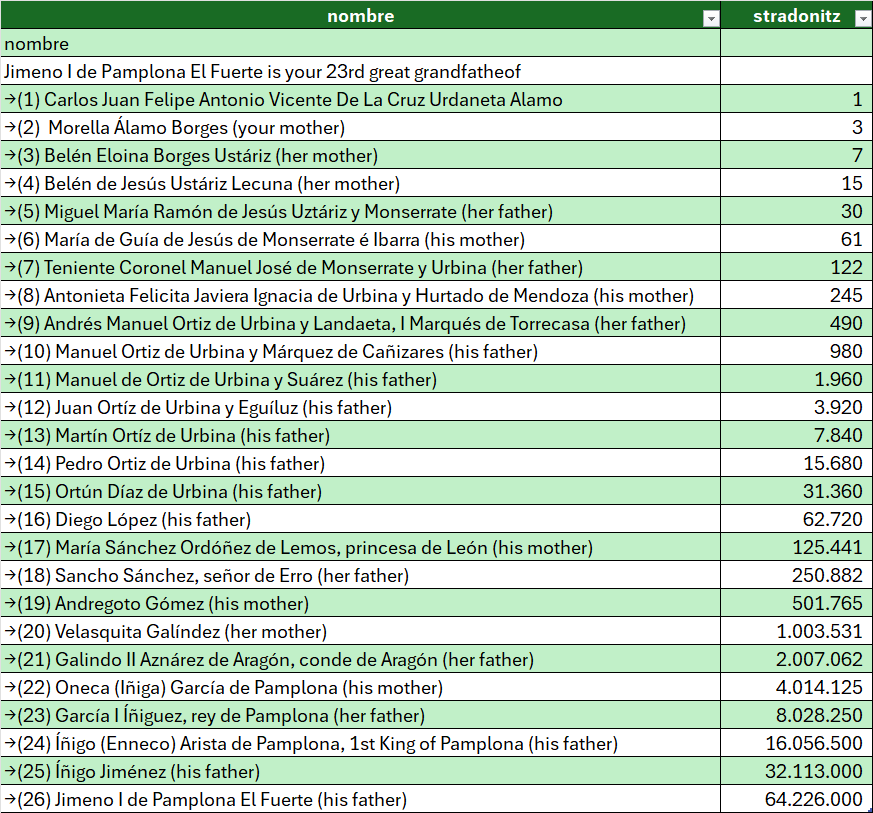Select stradonitz value 15.680

coord(797,463)
